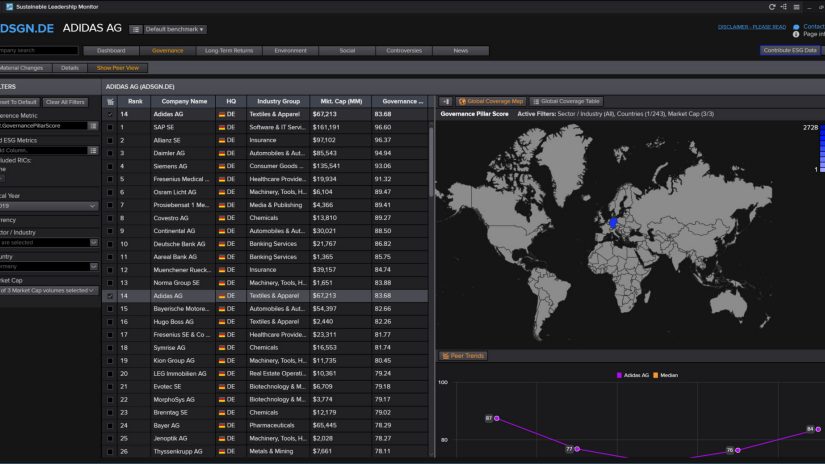
Task: Tick checkbox for Covestro AG row
Action: [x=110, y=218]
